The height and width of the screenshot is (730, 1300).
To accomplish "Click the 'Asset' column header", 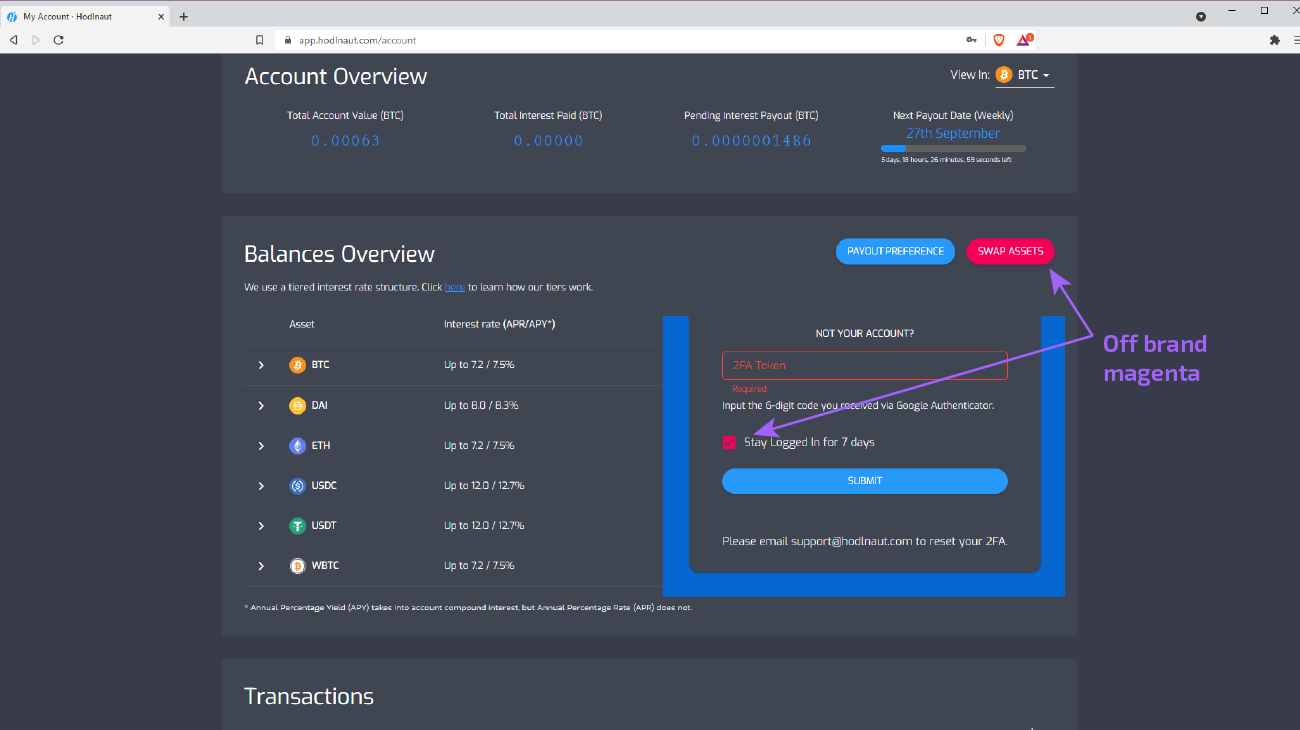I will coord(302,324).
